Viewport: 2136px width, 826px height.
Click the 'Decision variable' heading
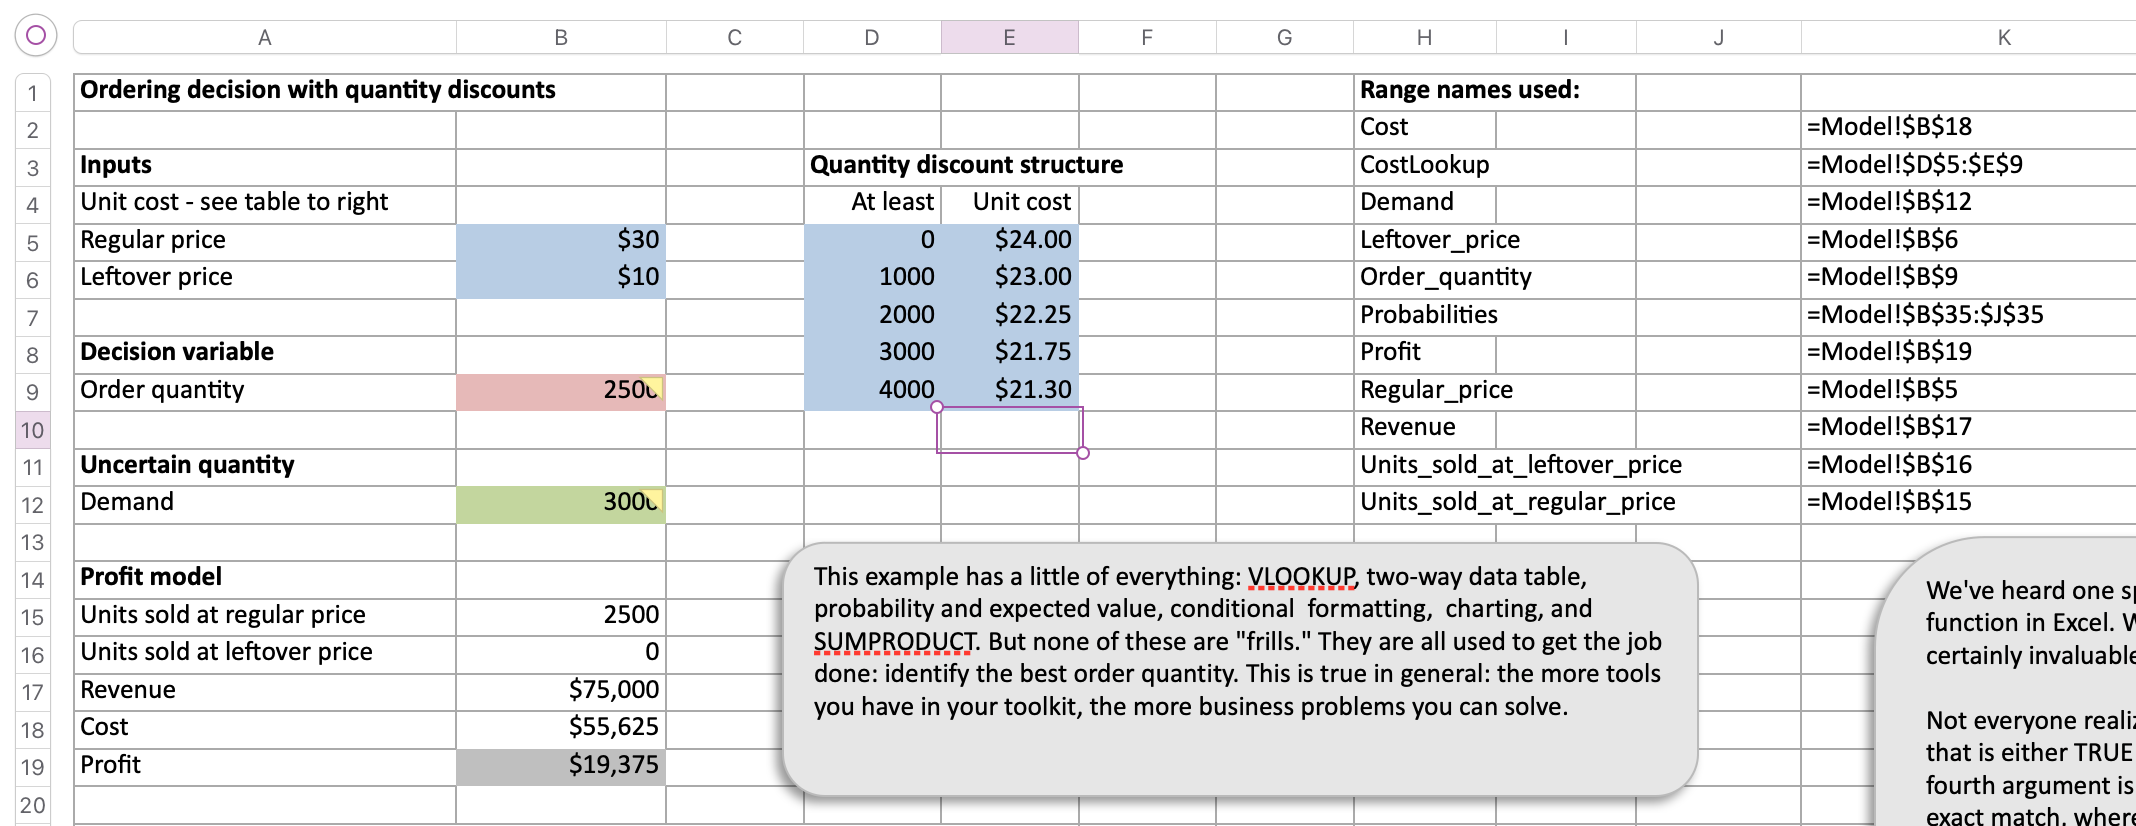pyautogui.click(x=177, y=352)
